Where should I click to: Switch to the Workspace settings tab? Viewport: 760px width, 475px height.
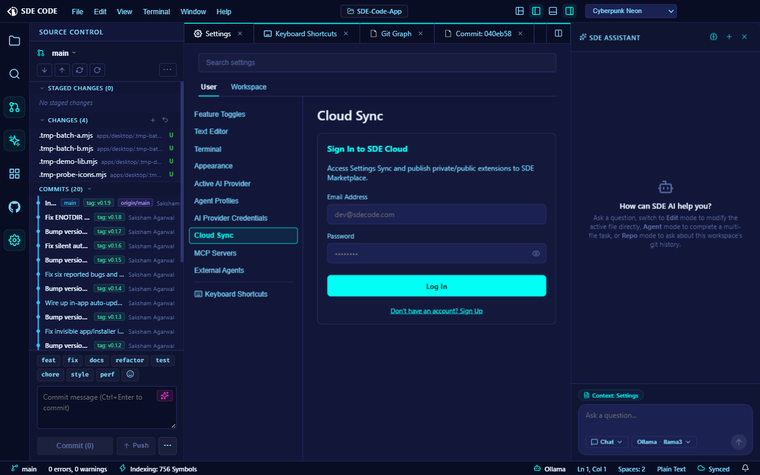[248, 87]
